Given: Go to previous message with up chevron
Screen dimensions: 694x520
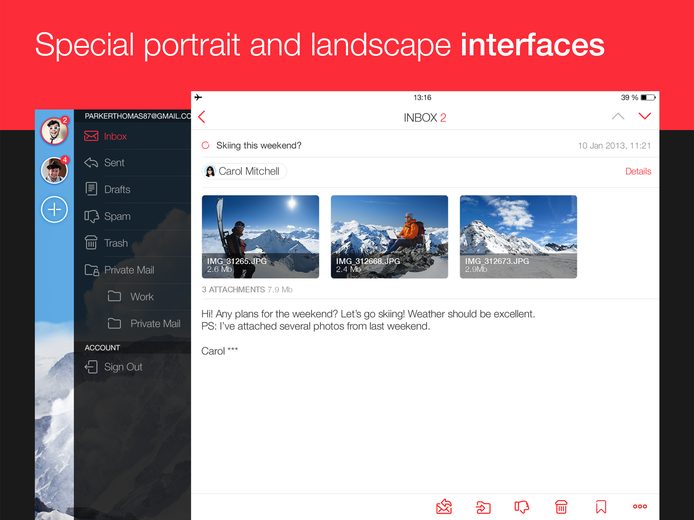Looking at the screenshot, I should 618,116.
